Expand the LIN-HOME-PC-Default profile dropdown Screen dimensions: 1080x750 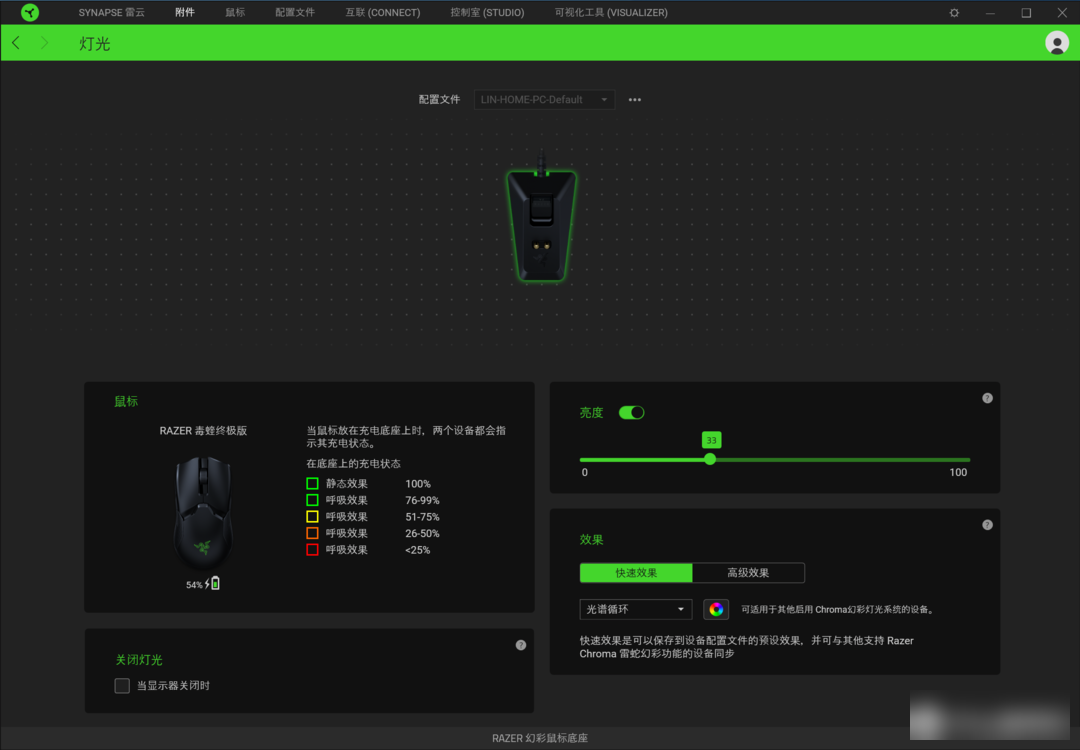(x=544, y=100)
